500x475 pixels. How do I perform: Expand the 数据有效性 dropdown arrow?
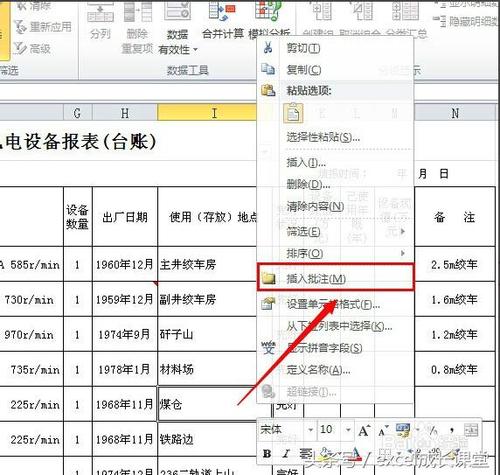pyautogui.click(x=195, y=50)
